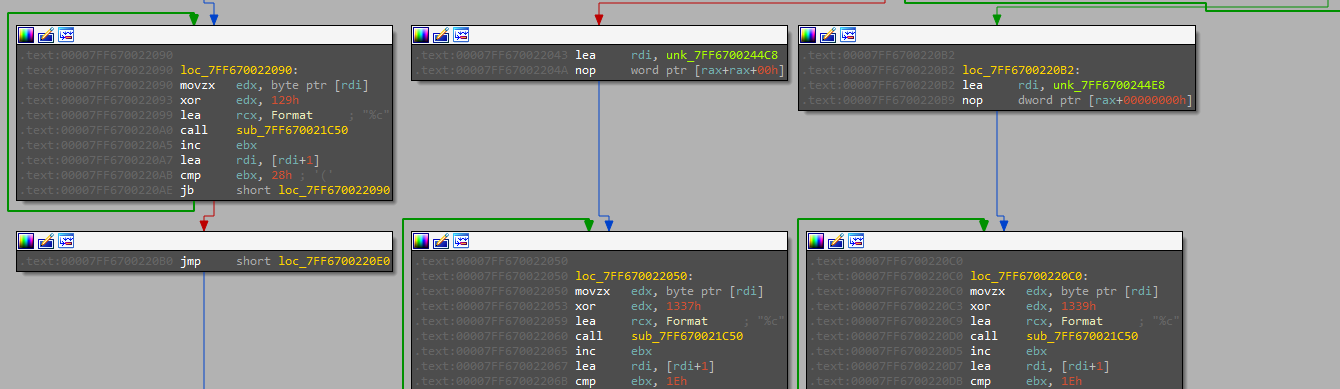
Task: Click the group nodes icon on the loc_7FF670022090 node
Action: 66,35
